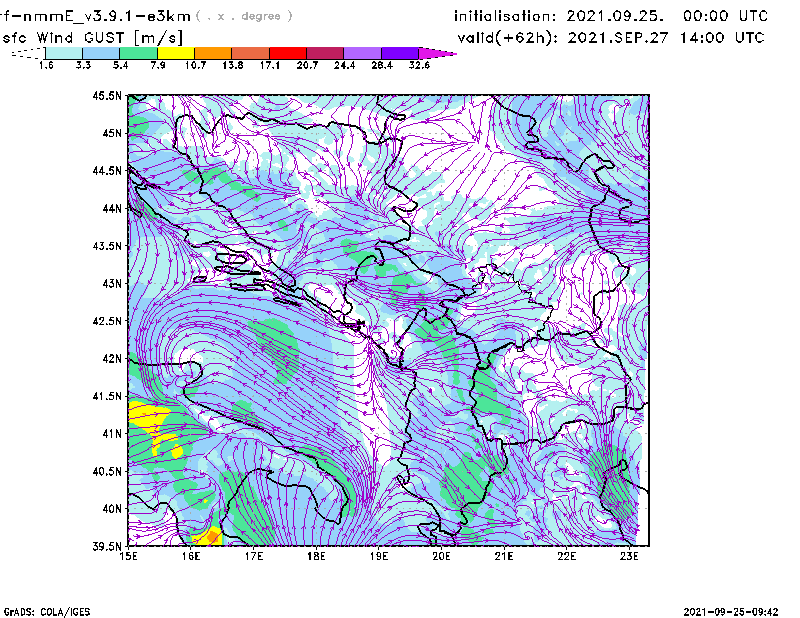Click the coral 13.8–17.1 legend swatch
This screenshot has width=800, height=618.
click(x=251, y=53)
